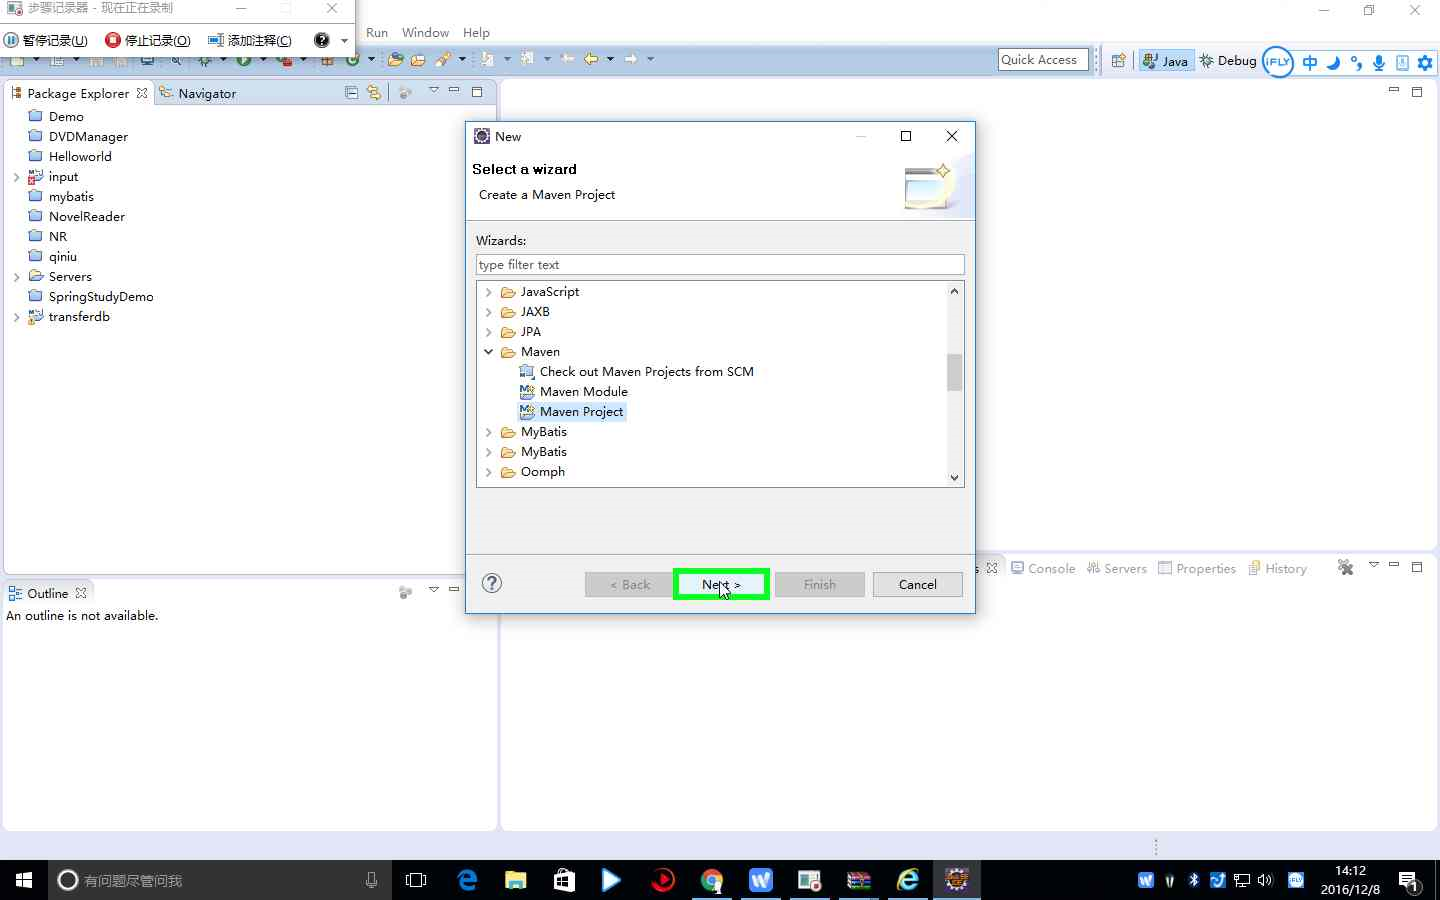Click the wizard list scrollbar thumb
Viewport: 1440px width, 900px height.
click(x=955, y=372)
